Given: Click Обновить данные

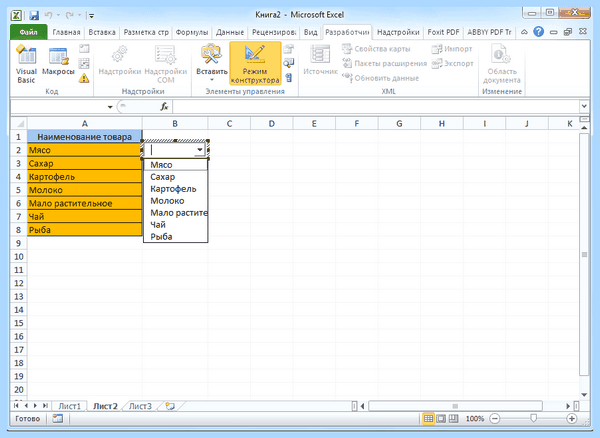Looking at the screenshot, I should pyautogui.click(x=381, y=78).
